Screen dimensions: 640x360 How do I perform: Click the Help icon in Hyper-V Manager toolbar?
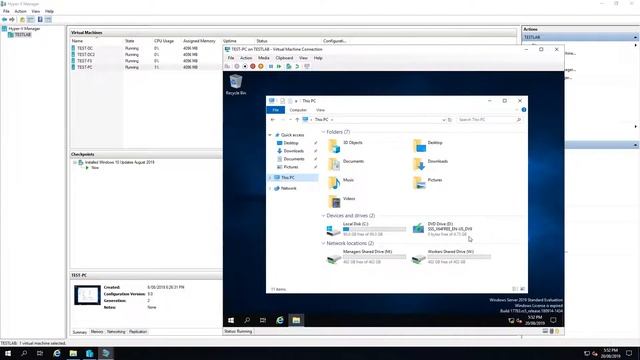click(x=40, y=20)
